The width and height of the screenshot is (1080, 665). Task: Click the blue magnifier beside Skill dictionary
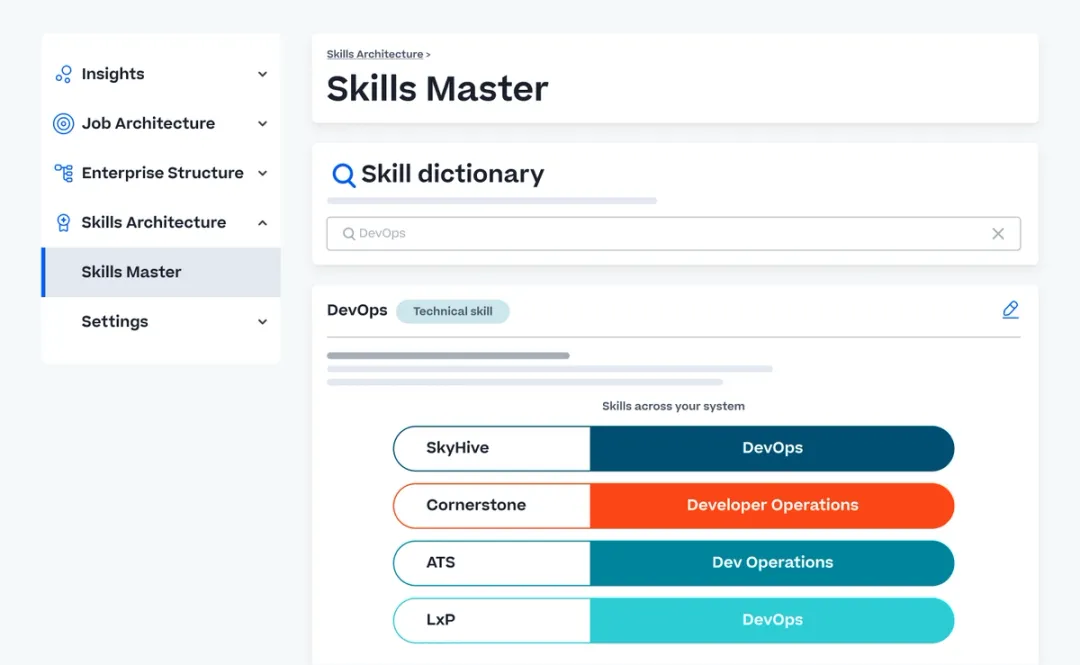[344, 175]
